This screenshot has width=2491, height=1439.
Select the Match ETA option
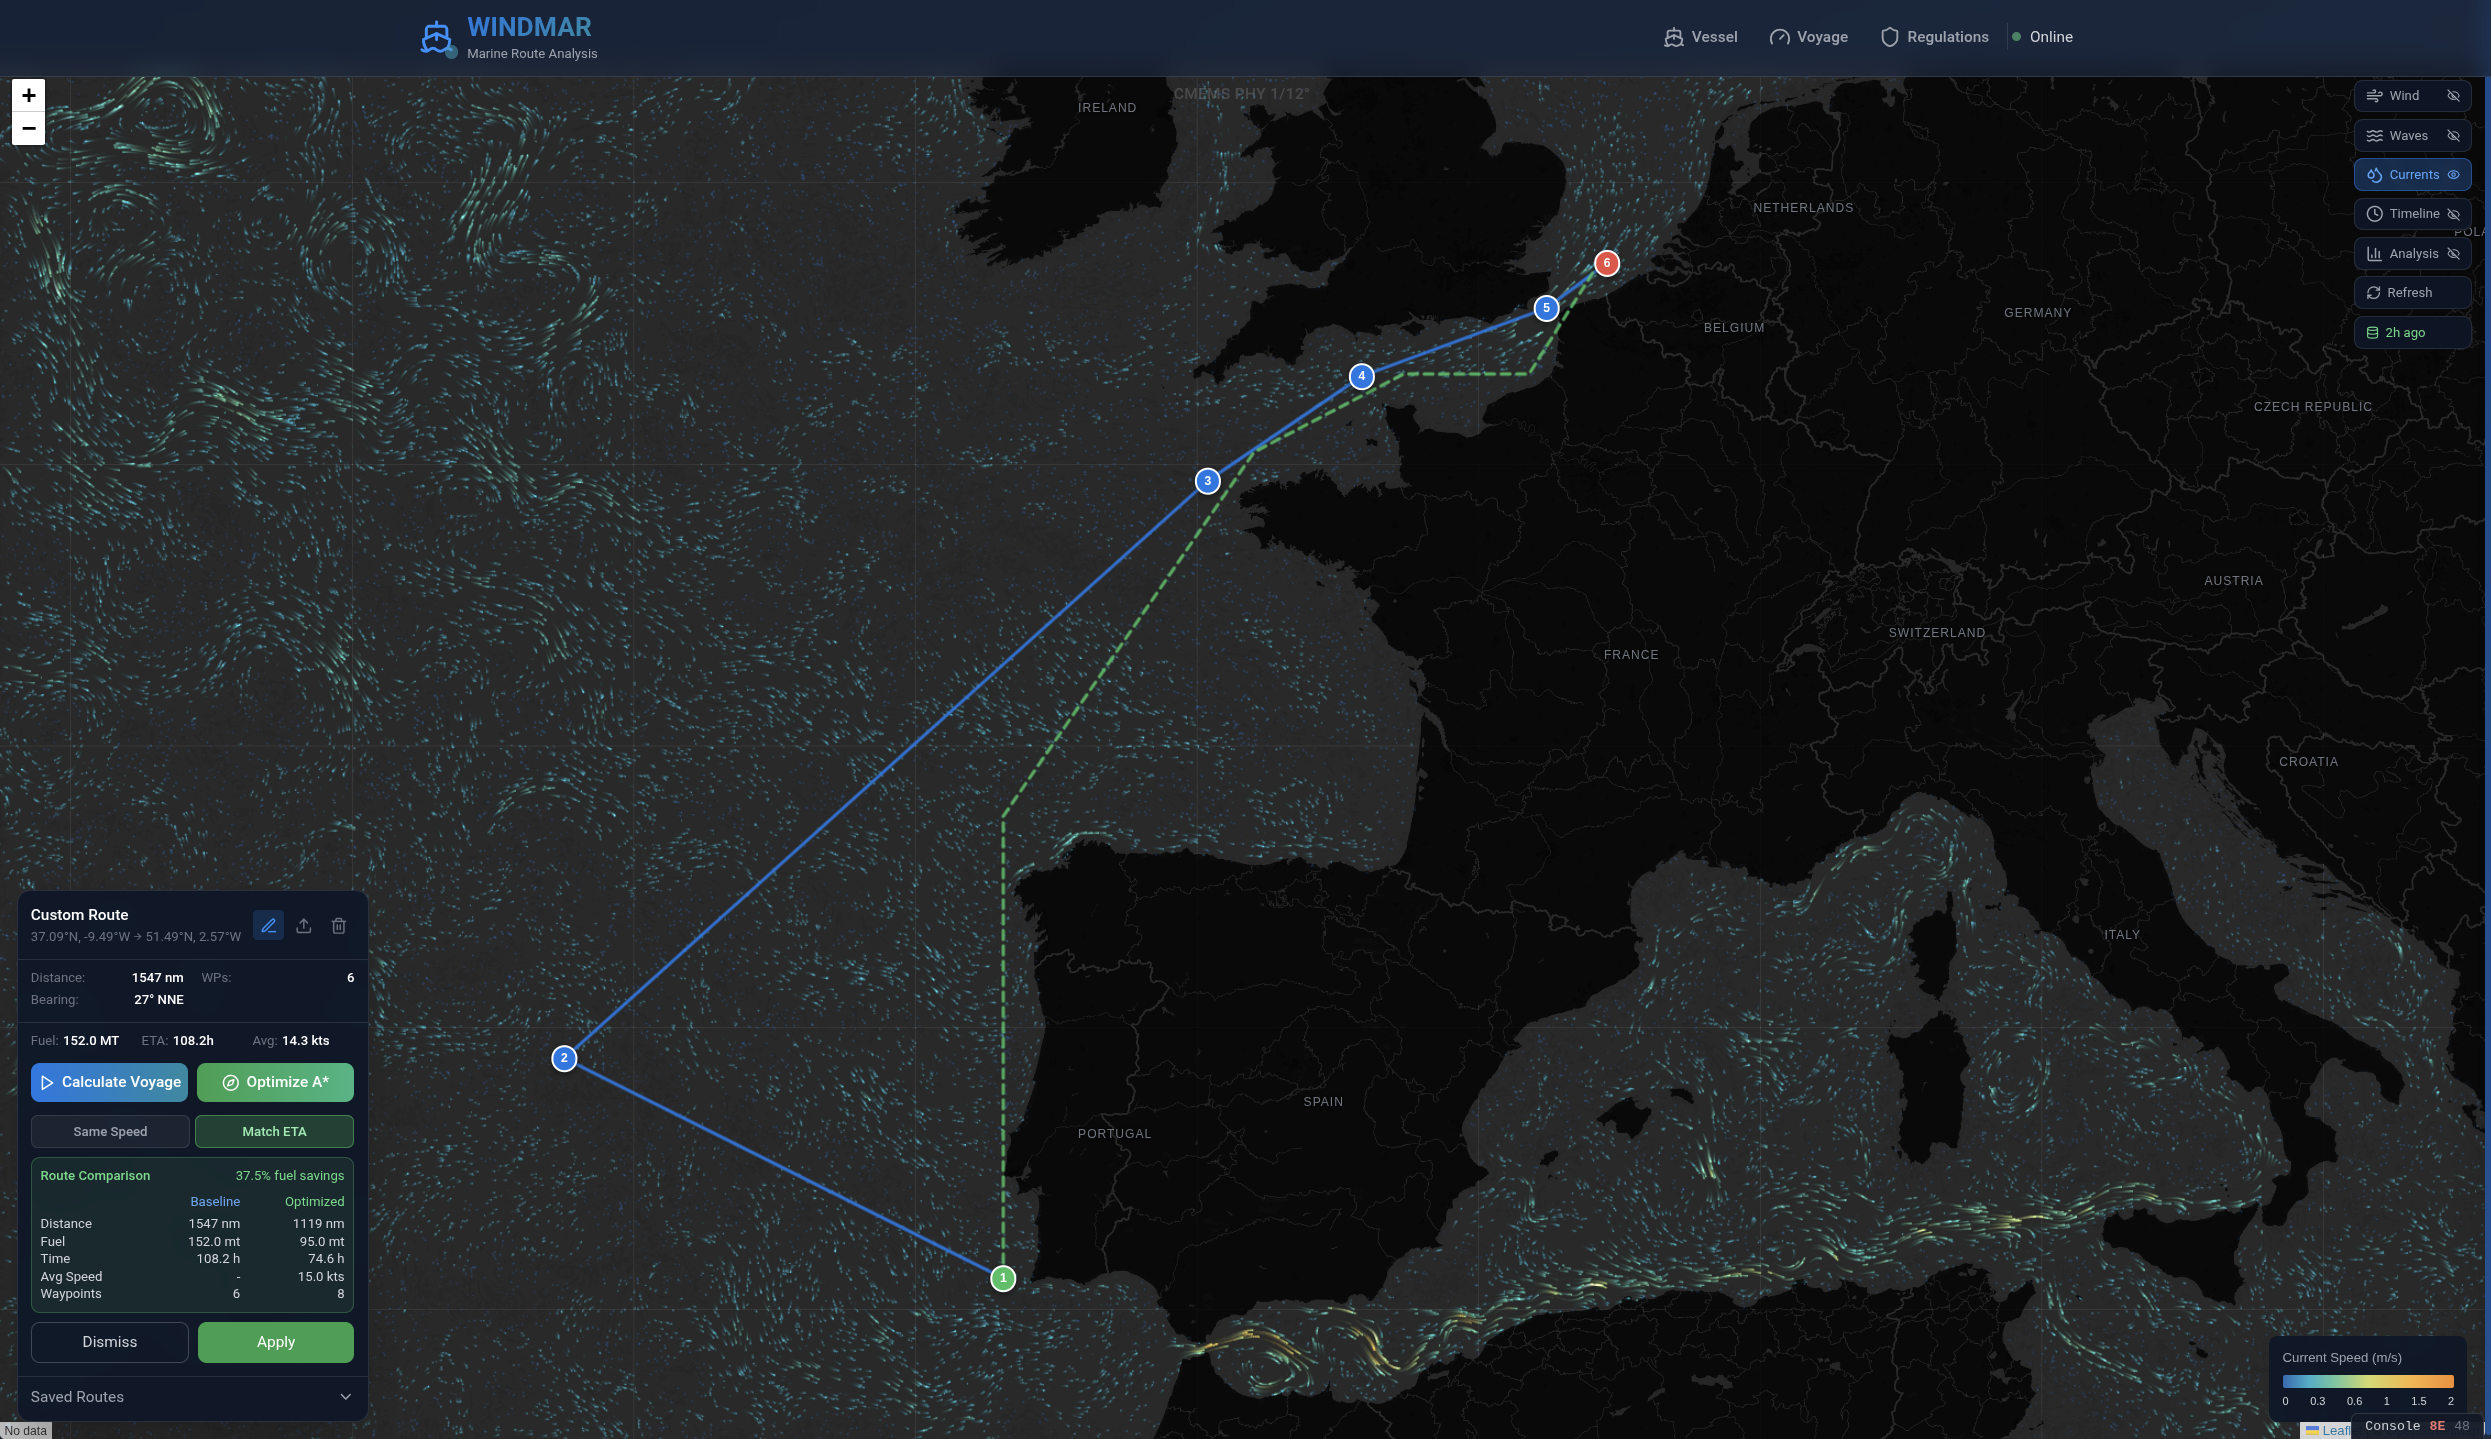point(274,1131)
